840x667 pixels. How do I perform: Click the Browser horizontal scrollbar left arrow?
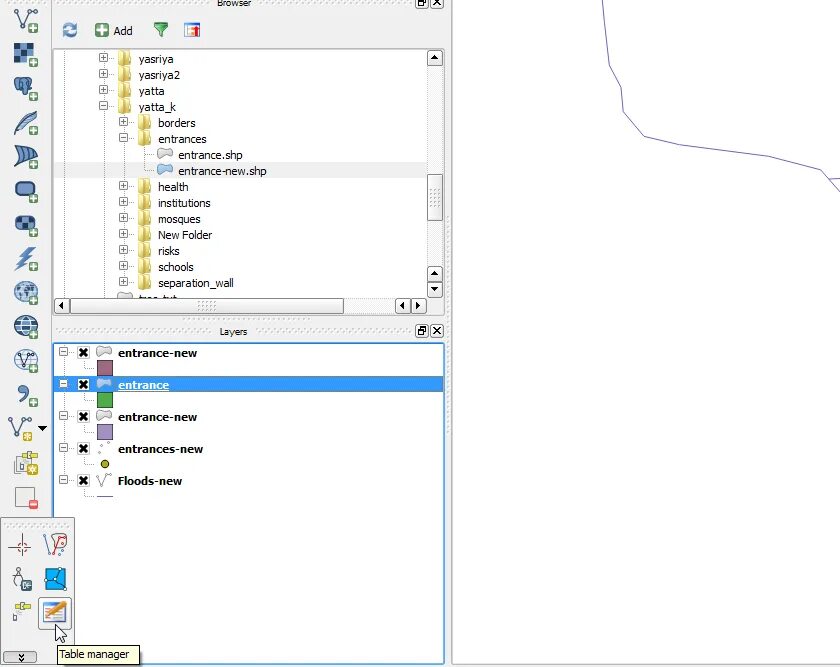point(61,306)
